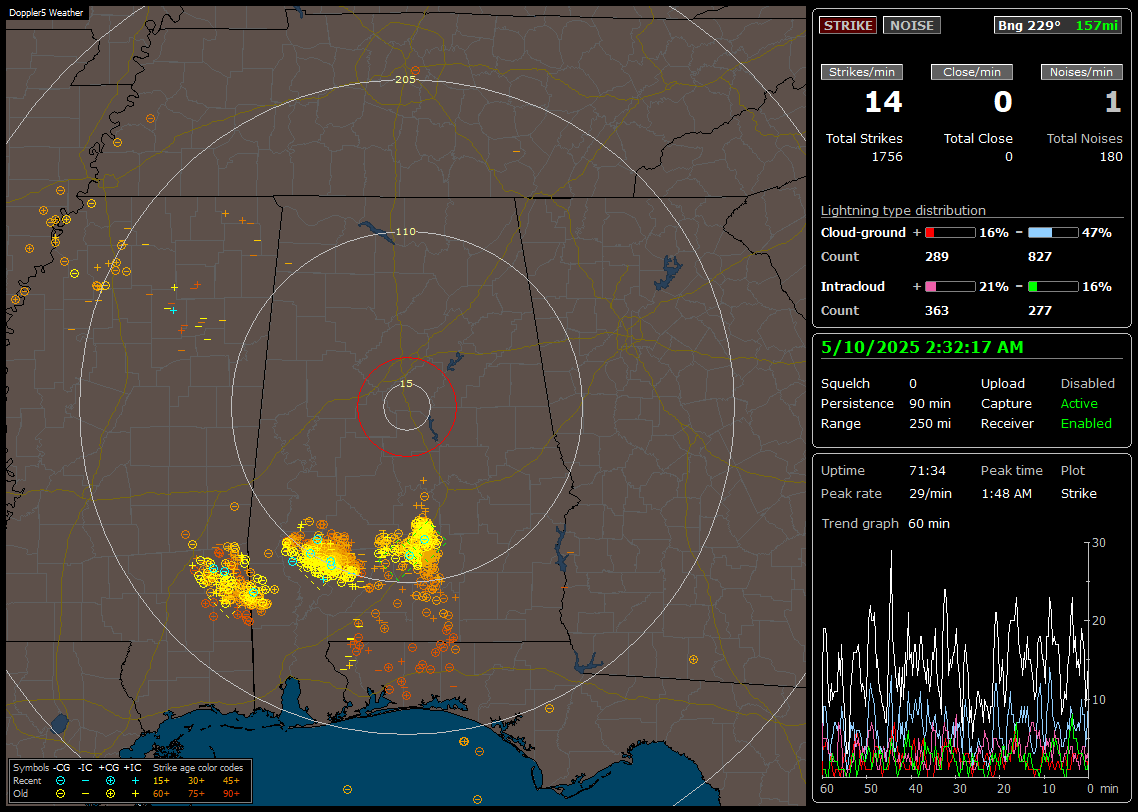Click the cloud-ground count 289
The image size is (1138, 812).
[936, 257]
